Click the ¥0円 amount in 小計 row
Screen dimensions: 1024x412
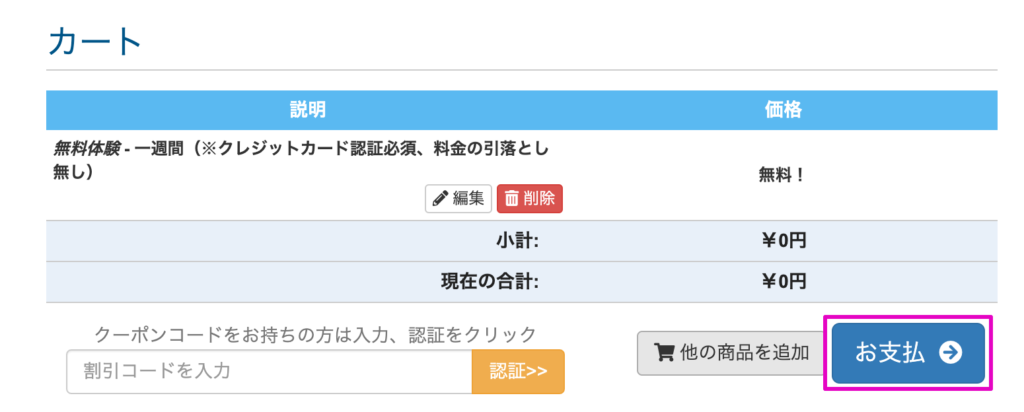coord(783,240)
